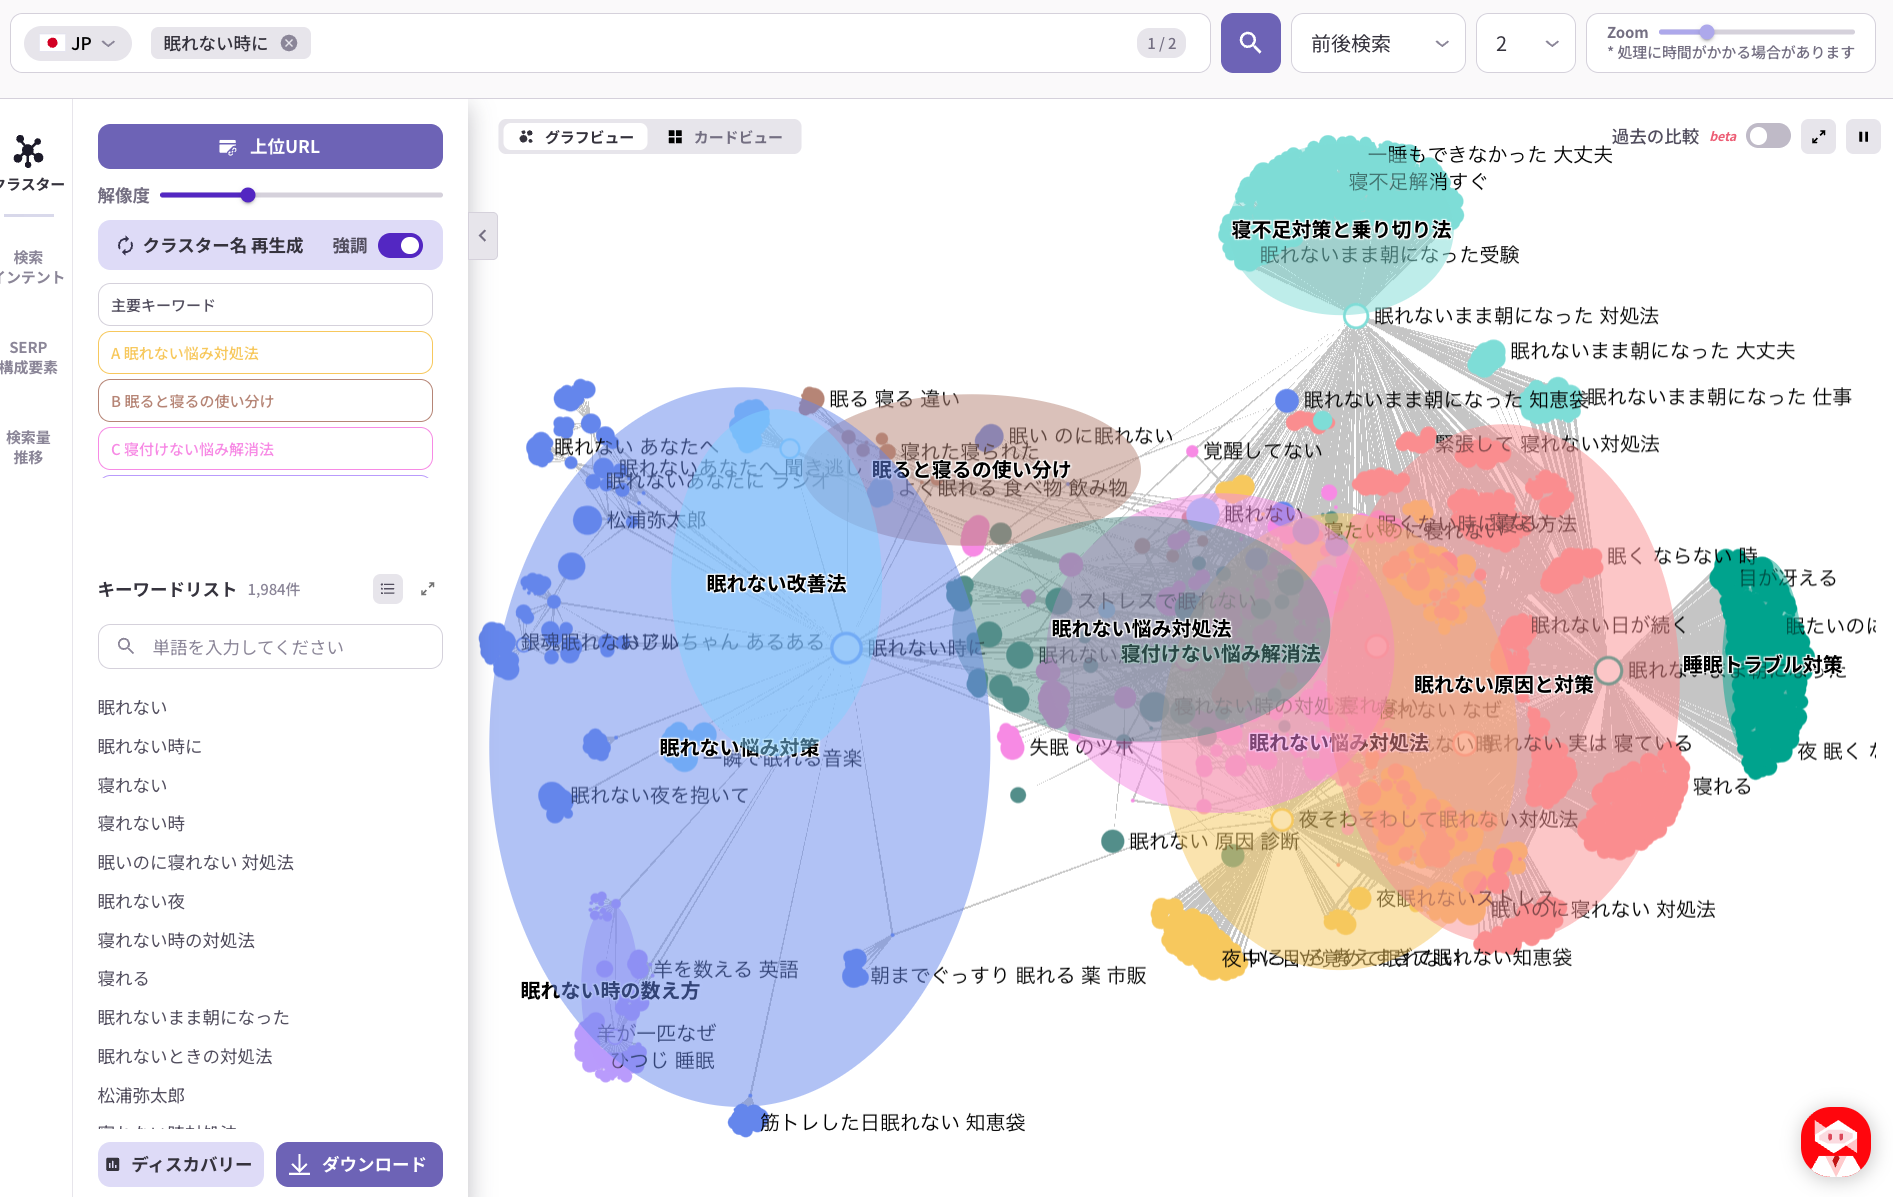Click the purple search magnifier button
Image resolution: width=1893 pixels, height=1197 pixels.
click(x=1250, y=43)
